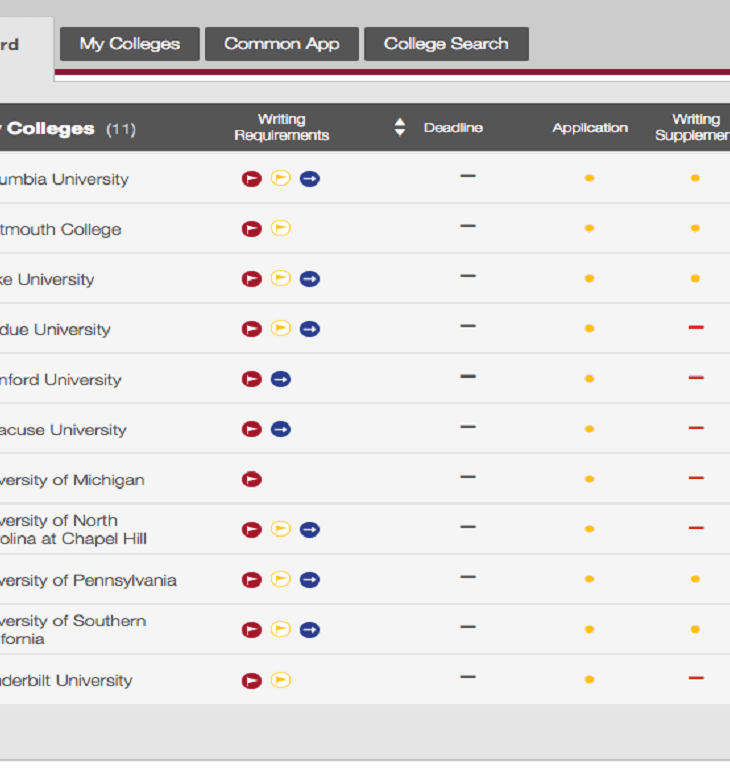The height and width of the screenshot is (768, 730).
Task: Open the My Colleges tab
Action: click(x=130, y=44)
